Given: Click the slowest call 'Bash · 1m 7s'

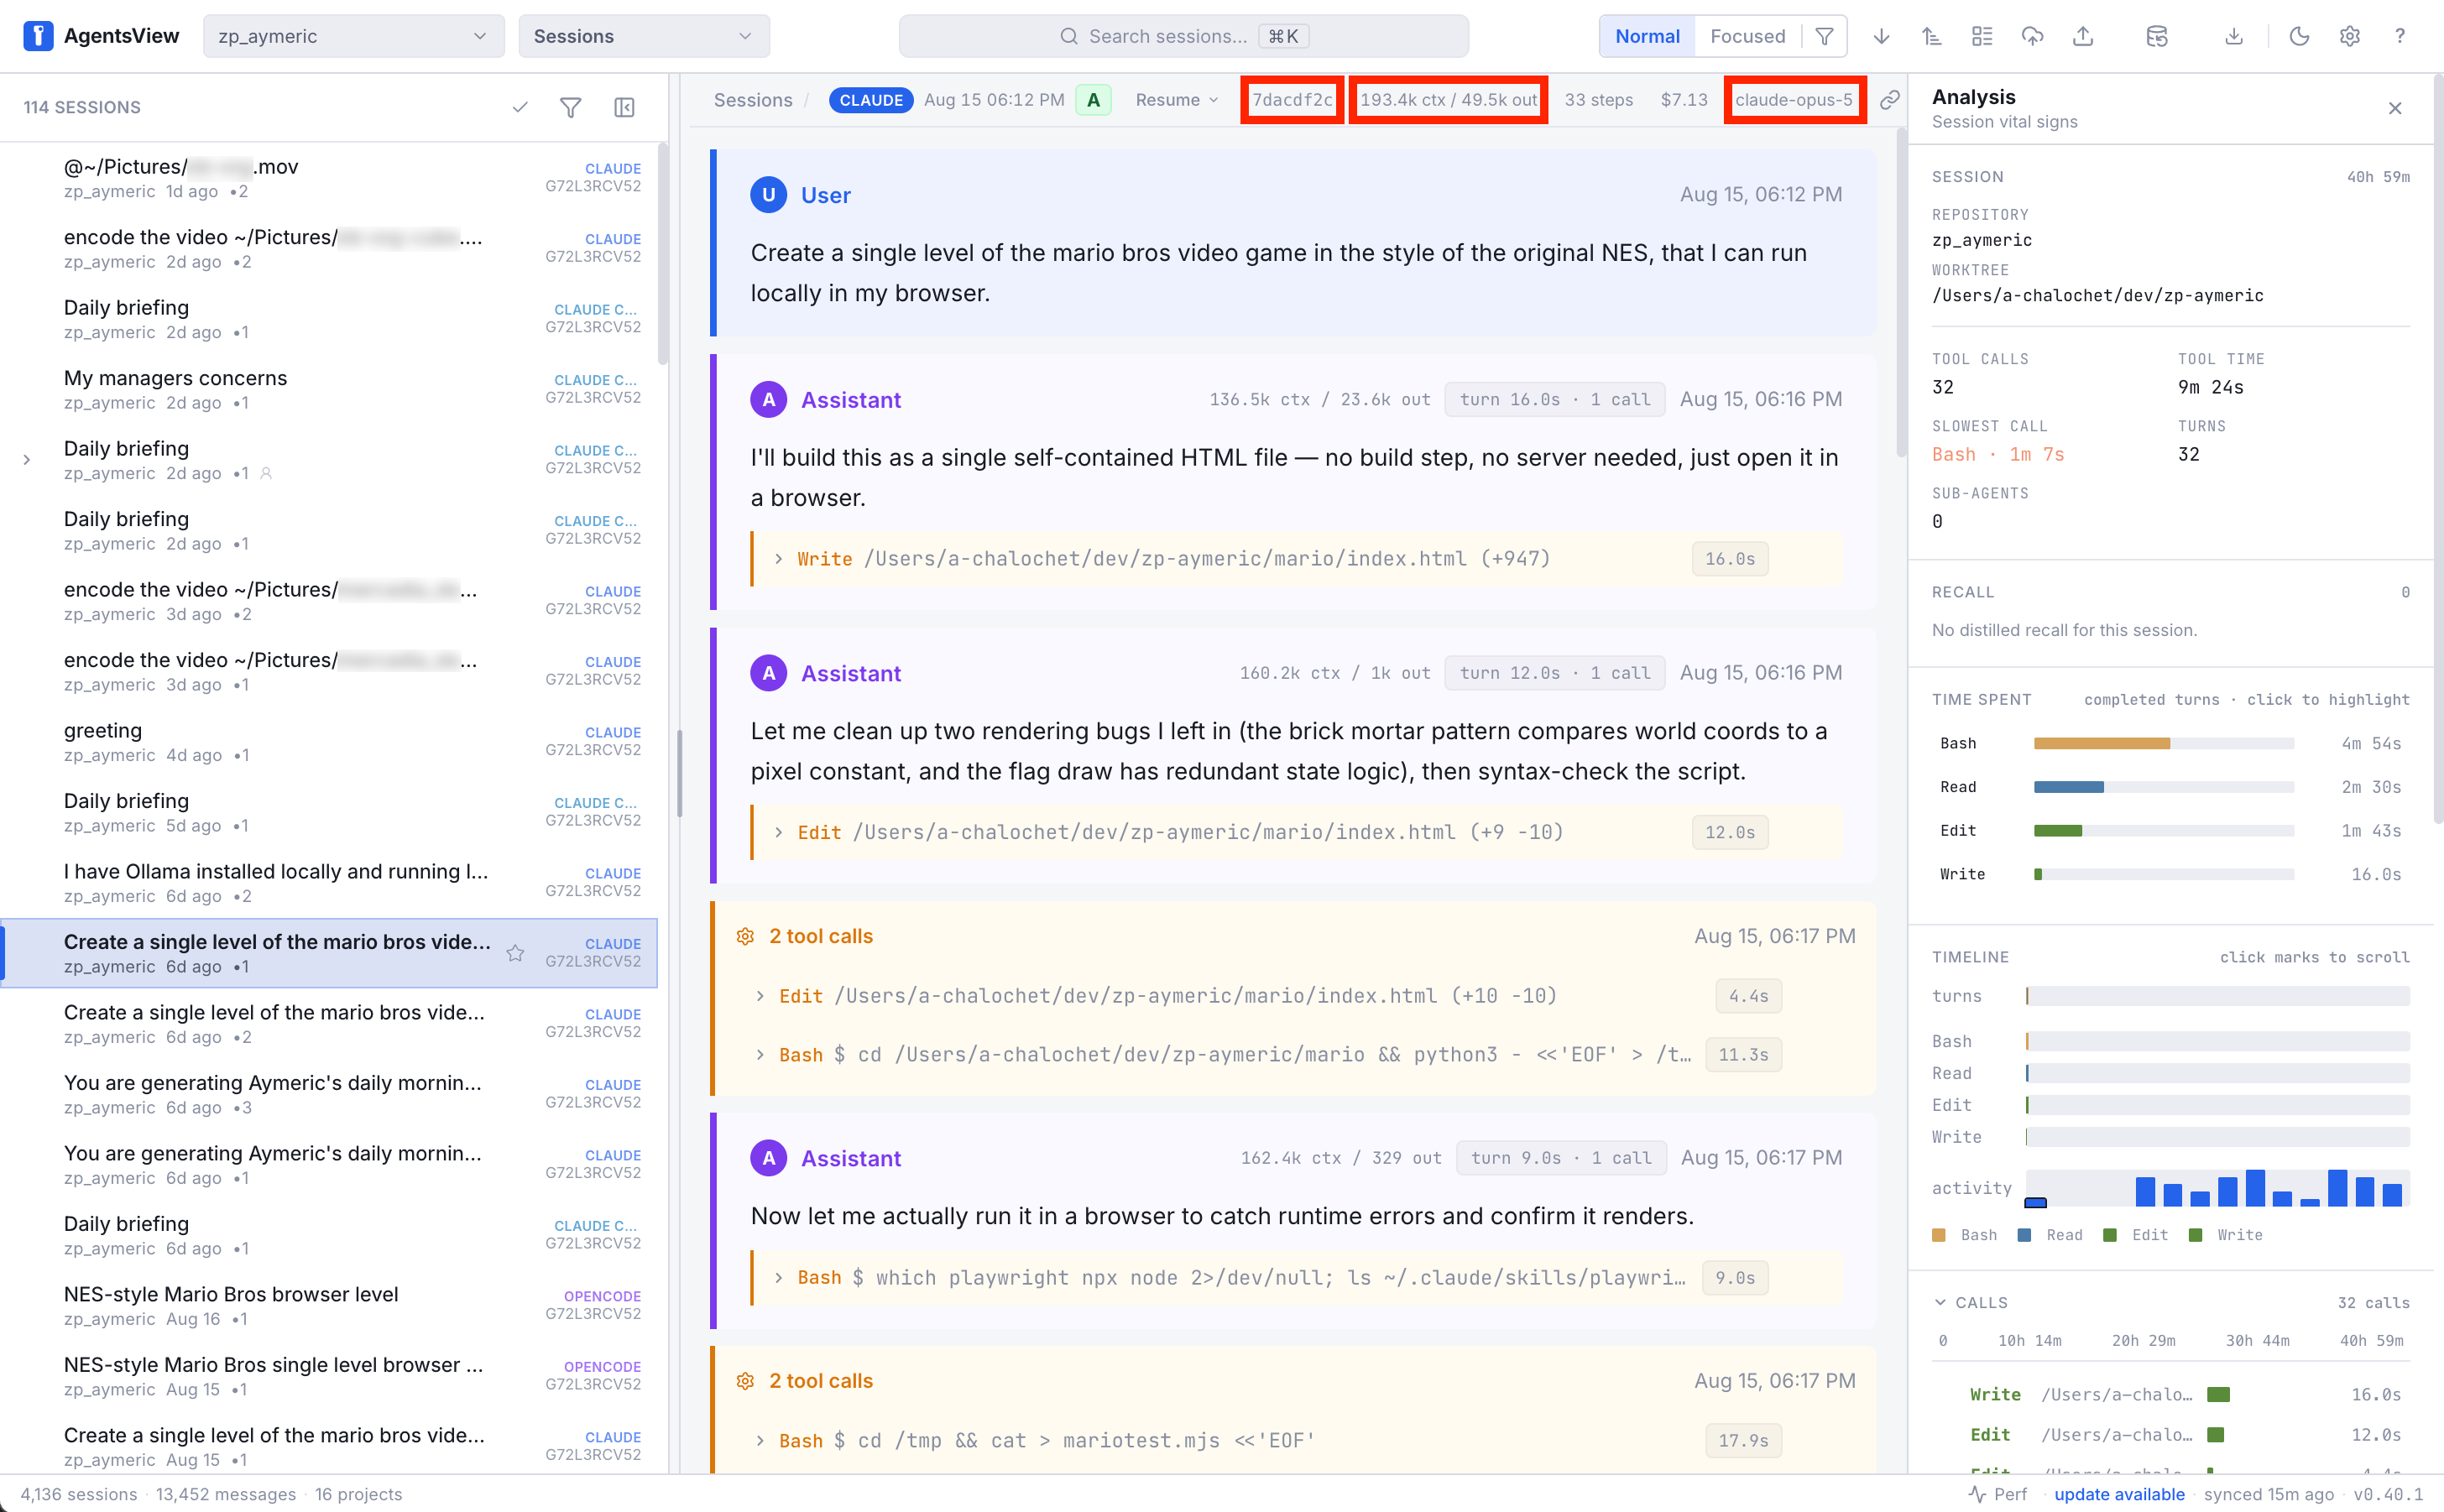Looking at the screenshot, I should point(1997,455).
